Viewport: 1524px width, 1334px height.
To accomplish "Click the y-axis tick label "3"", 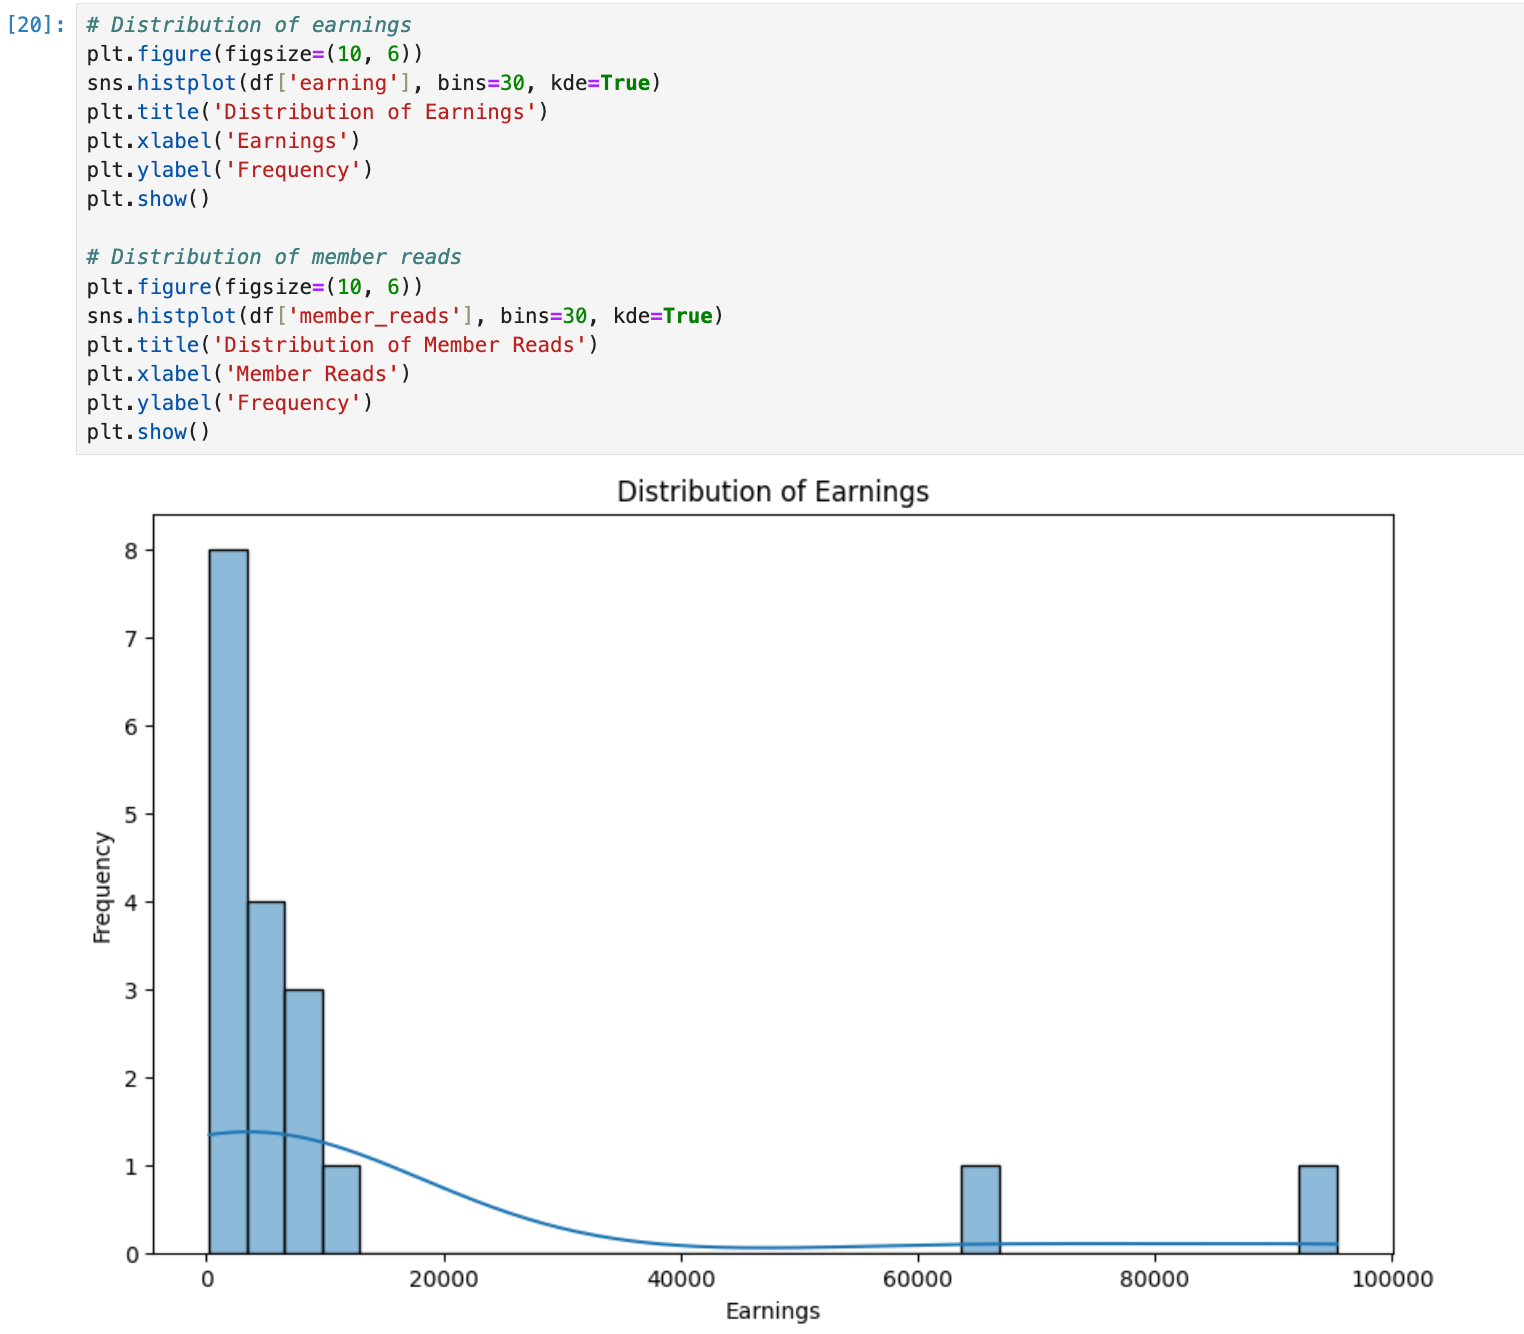I will (132, 990).
